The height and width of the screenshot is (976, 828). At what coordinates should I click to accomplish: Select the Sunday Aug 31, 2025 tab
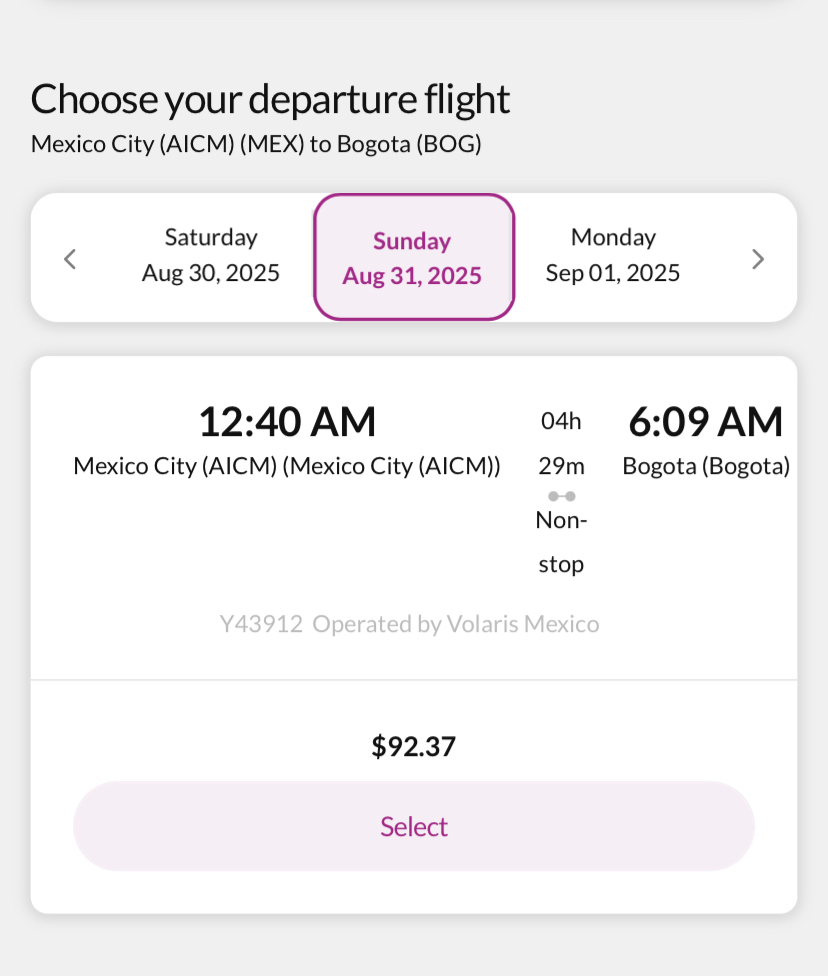point(413,258)
